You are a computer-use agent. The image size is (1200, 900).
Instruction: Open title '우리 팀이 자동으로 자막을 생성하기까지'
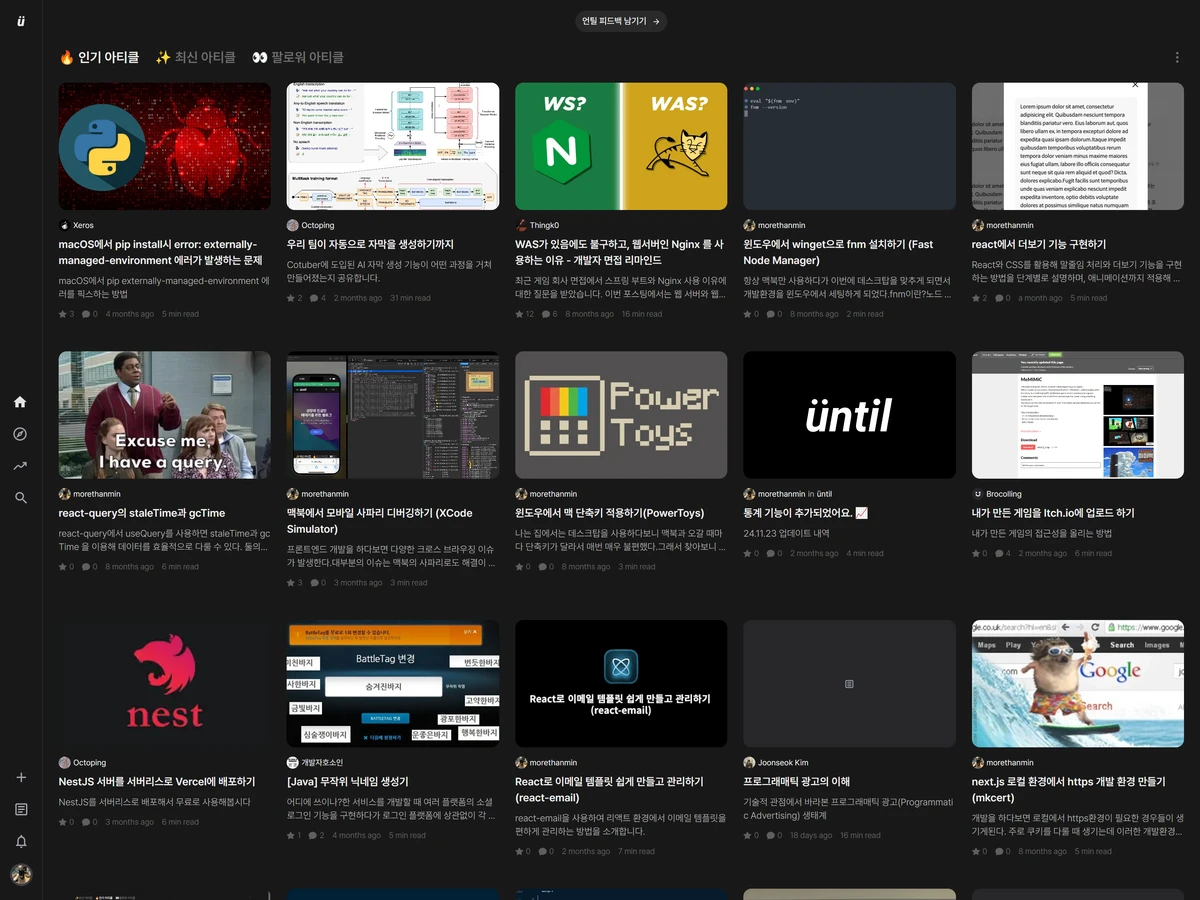(370, 244)
